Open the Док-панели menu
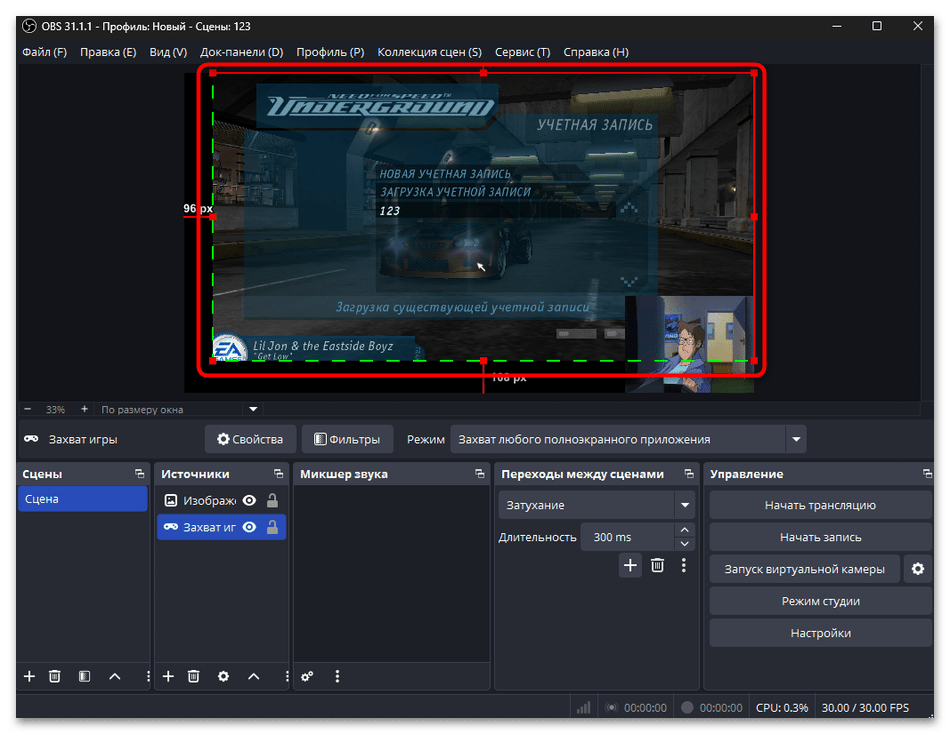This screenshot has height=734, width=950. click(x=241, y=52)
